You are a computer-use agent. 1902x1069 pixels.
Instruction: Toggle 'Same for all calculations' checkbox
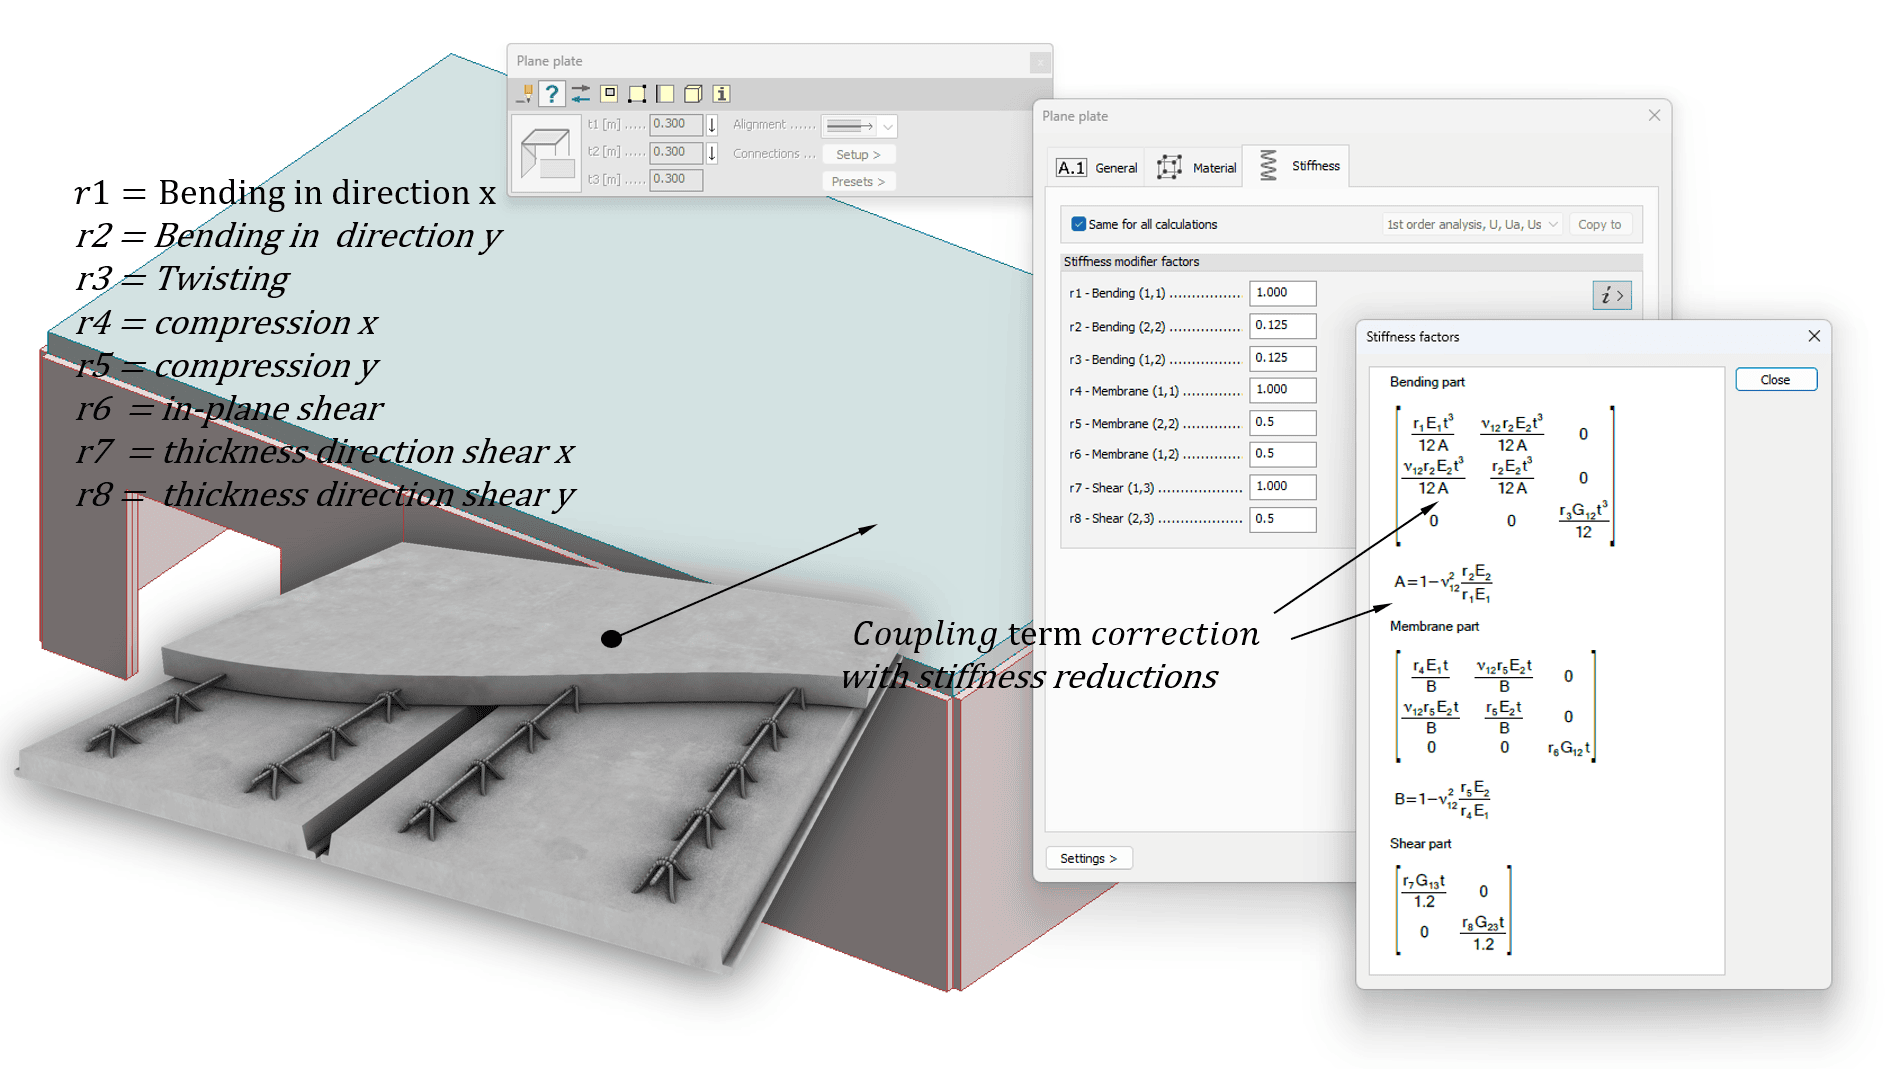pos(1079,225)
